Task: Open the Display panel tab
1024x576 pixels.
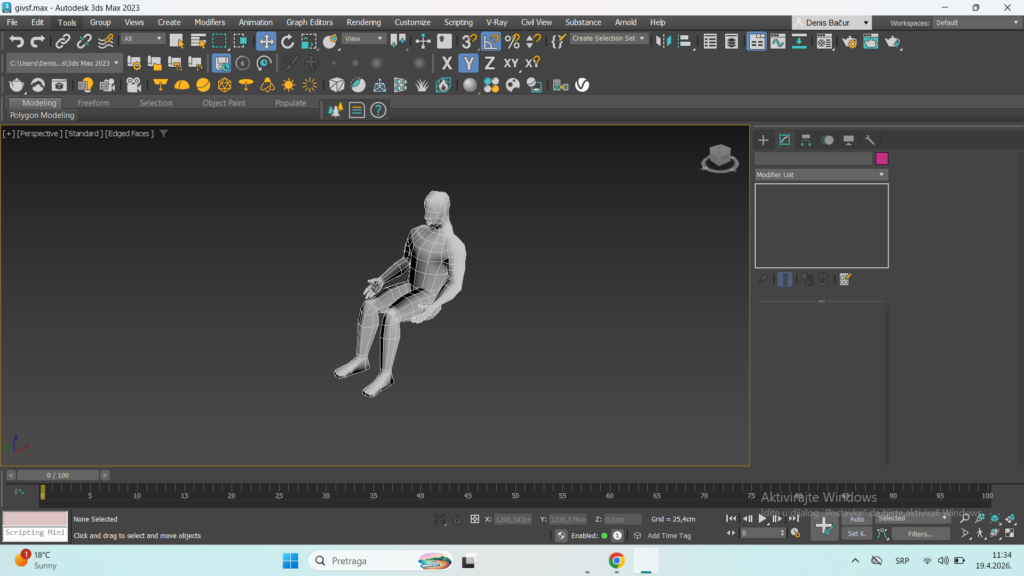Action: click(848, 140)
